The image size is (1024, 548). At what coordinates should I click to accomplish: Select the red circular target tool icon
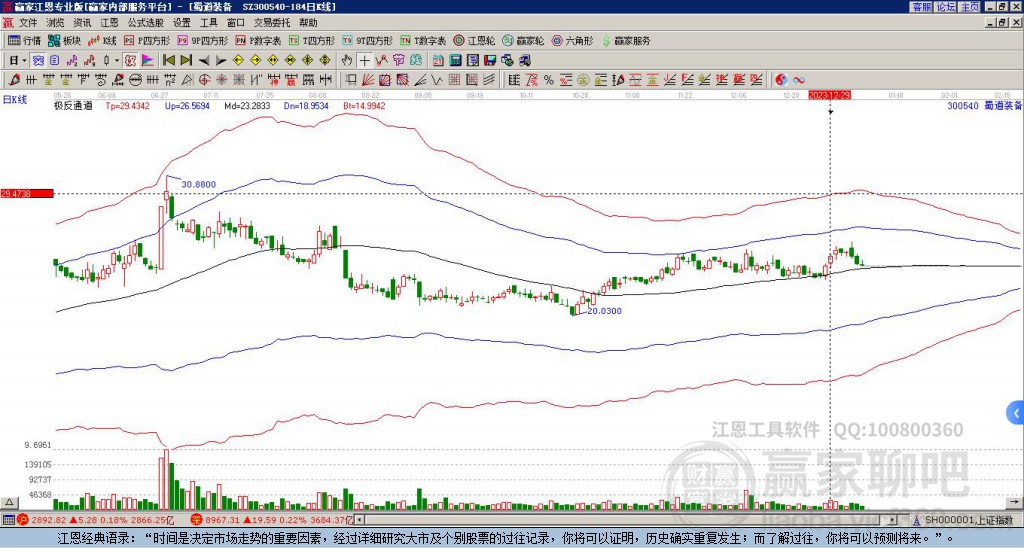pyautogui.click(x=204, y=80)
